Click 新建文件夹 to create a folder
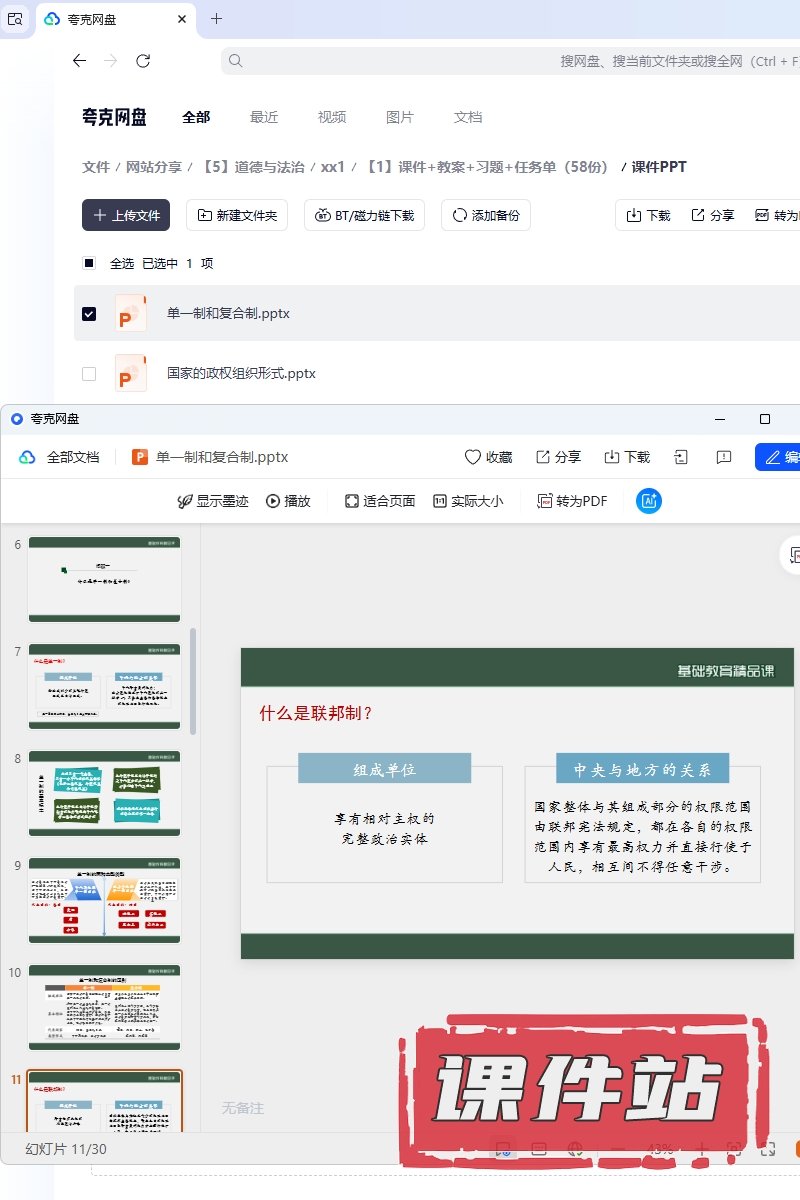The width and height of the screenshot is (800, 1200). point(238,215)
